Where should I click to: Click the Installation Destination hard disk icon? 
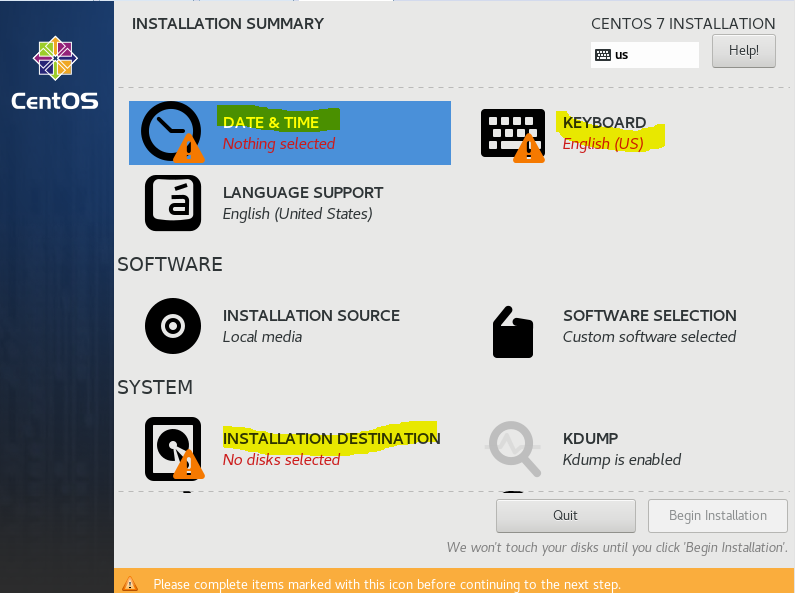pos(174,449)
